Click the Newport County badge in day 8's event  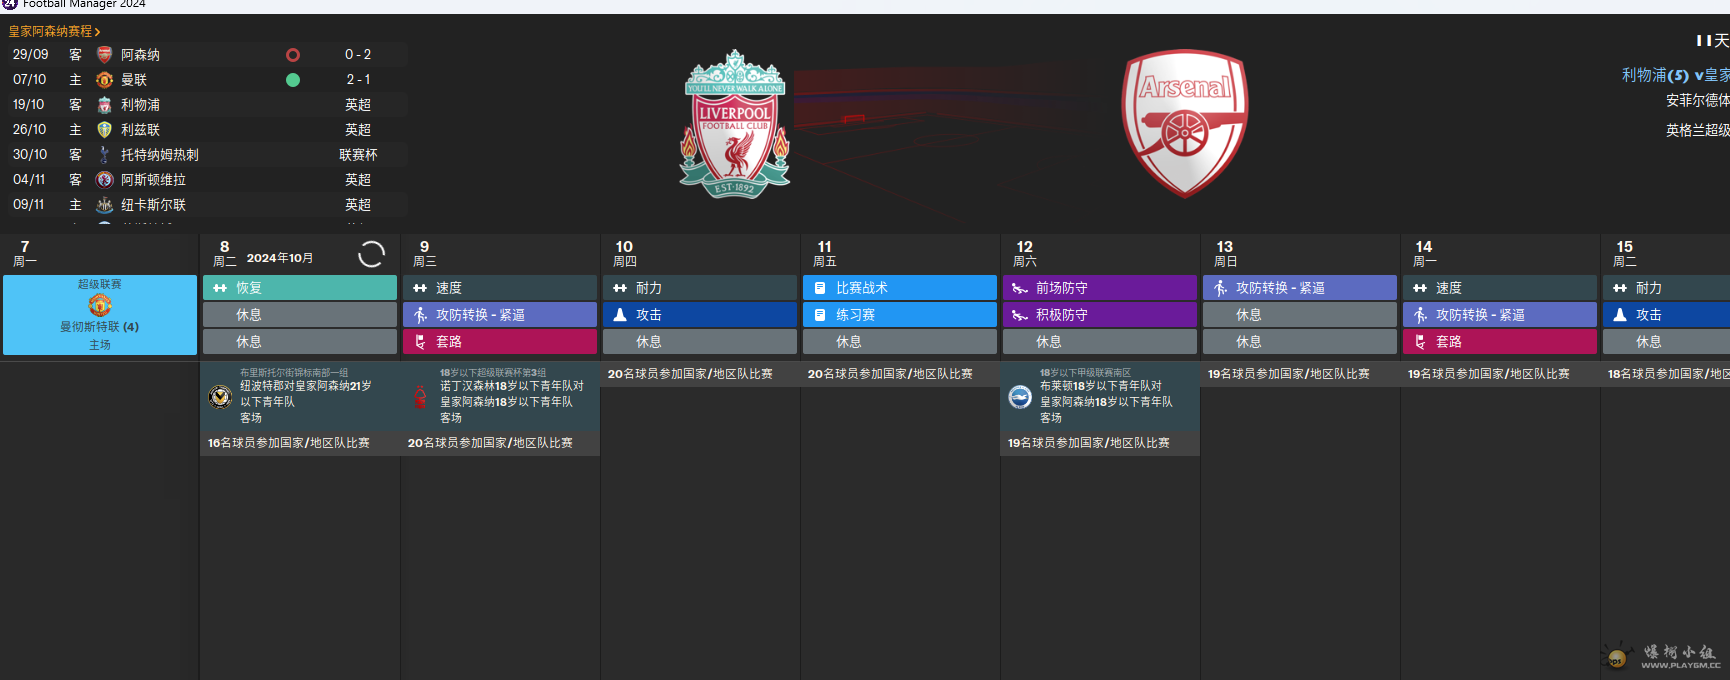pos(220,397)
